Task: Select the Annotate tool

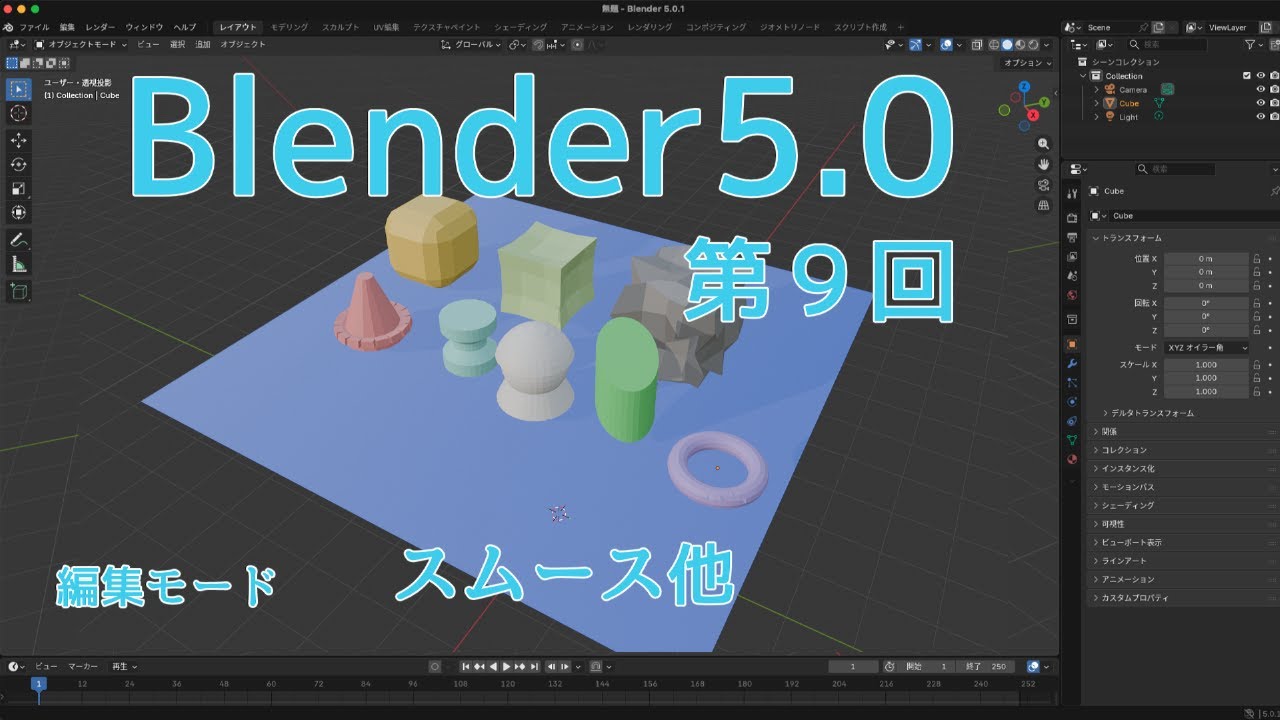Action: 18,240
